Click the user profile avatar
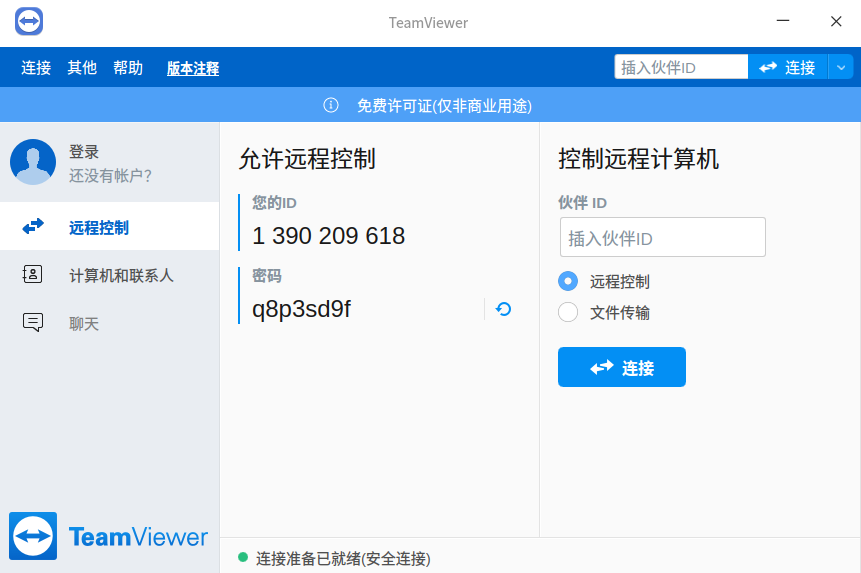Viewport: 861px width, 573px height. click(33, 162)
